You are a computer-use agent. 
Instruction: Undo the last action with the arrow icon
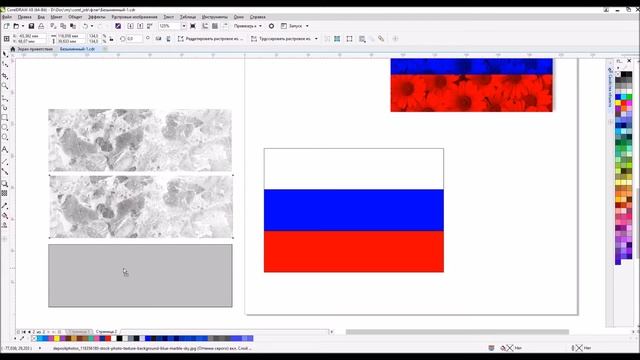click(85, 26)
